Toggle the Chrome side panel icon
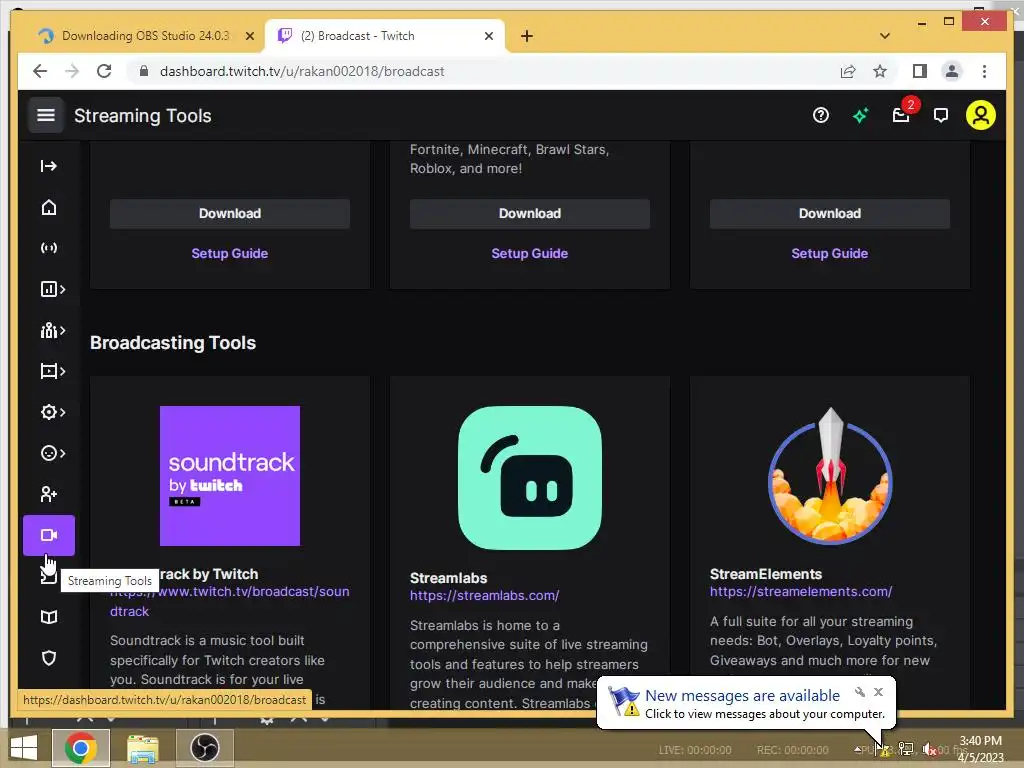Screen dimensions: 1024x768 pos(920,71)
